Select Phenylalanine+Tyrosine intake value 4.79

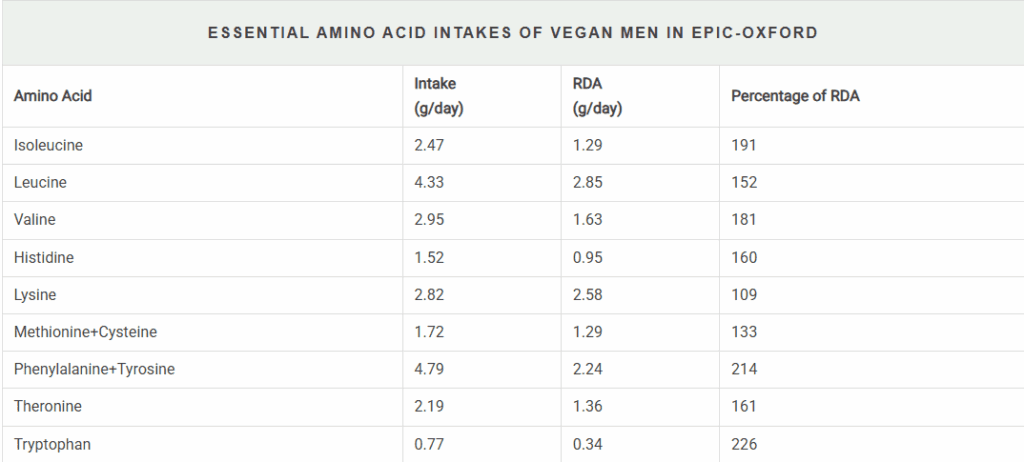(x=429, y=369)
